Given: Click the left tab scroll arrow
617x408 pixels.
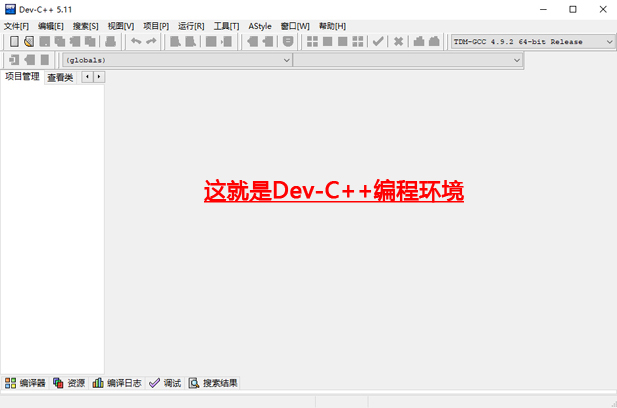Looking at the screenshot, I should pyautogui.click(x=87, y=77).
